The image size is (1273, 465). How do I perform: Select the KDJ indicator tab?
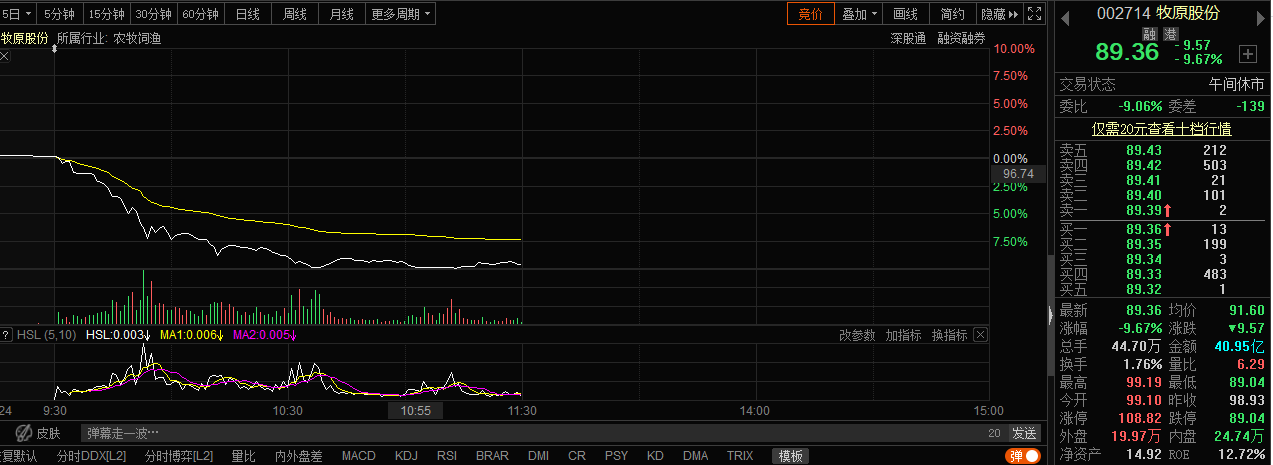pos(406,456)
